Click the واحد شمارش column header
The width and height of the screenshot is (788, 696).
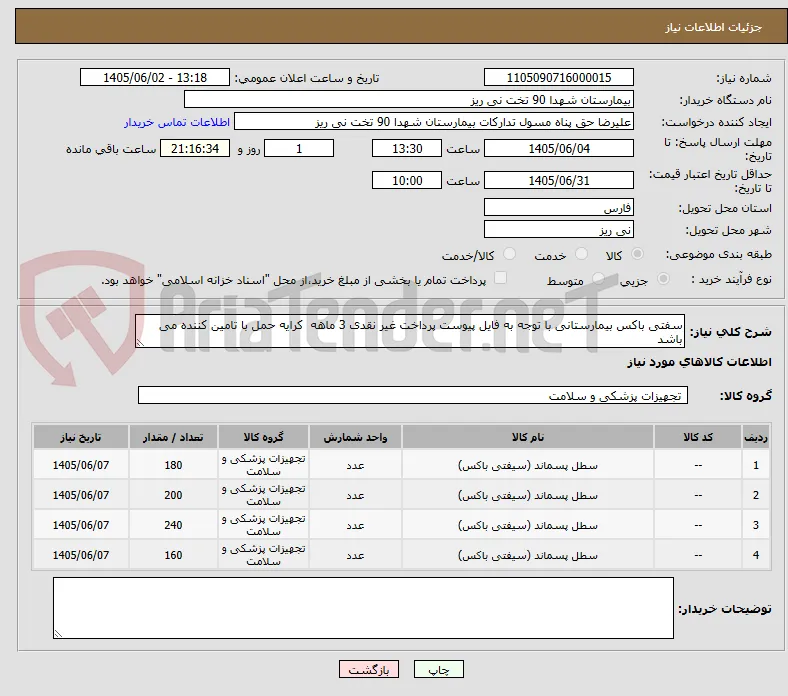pyautogui.click(x=355, y=437)
